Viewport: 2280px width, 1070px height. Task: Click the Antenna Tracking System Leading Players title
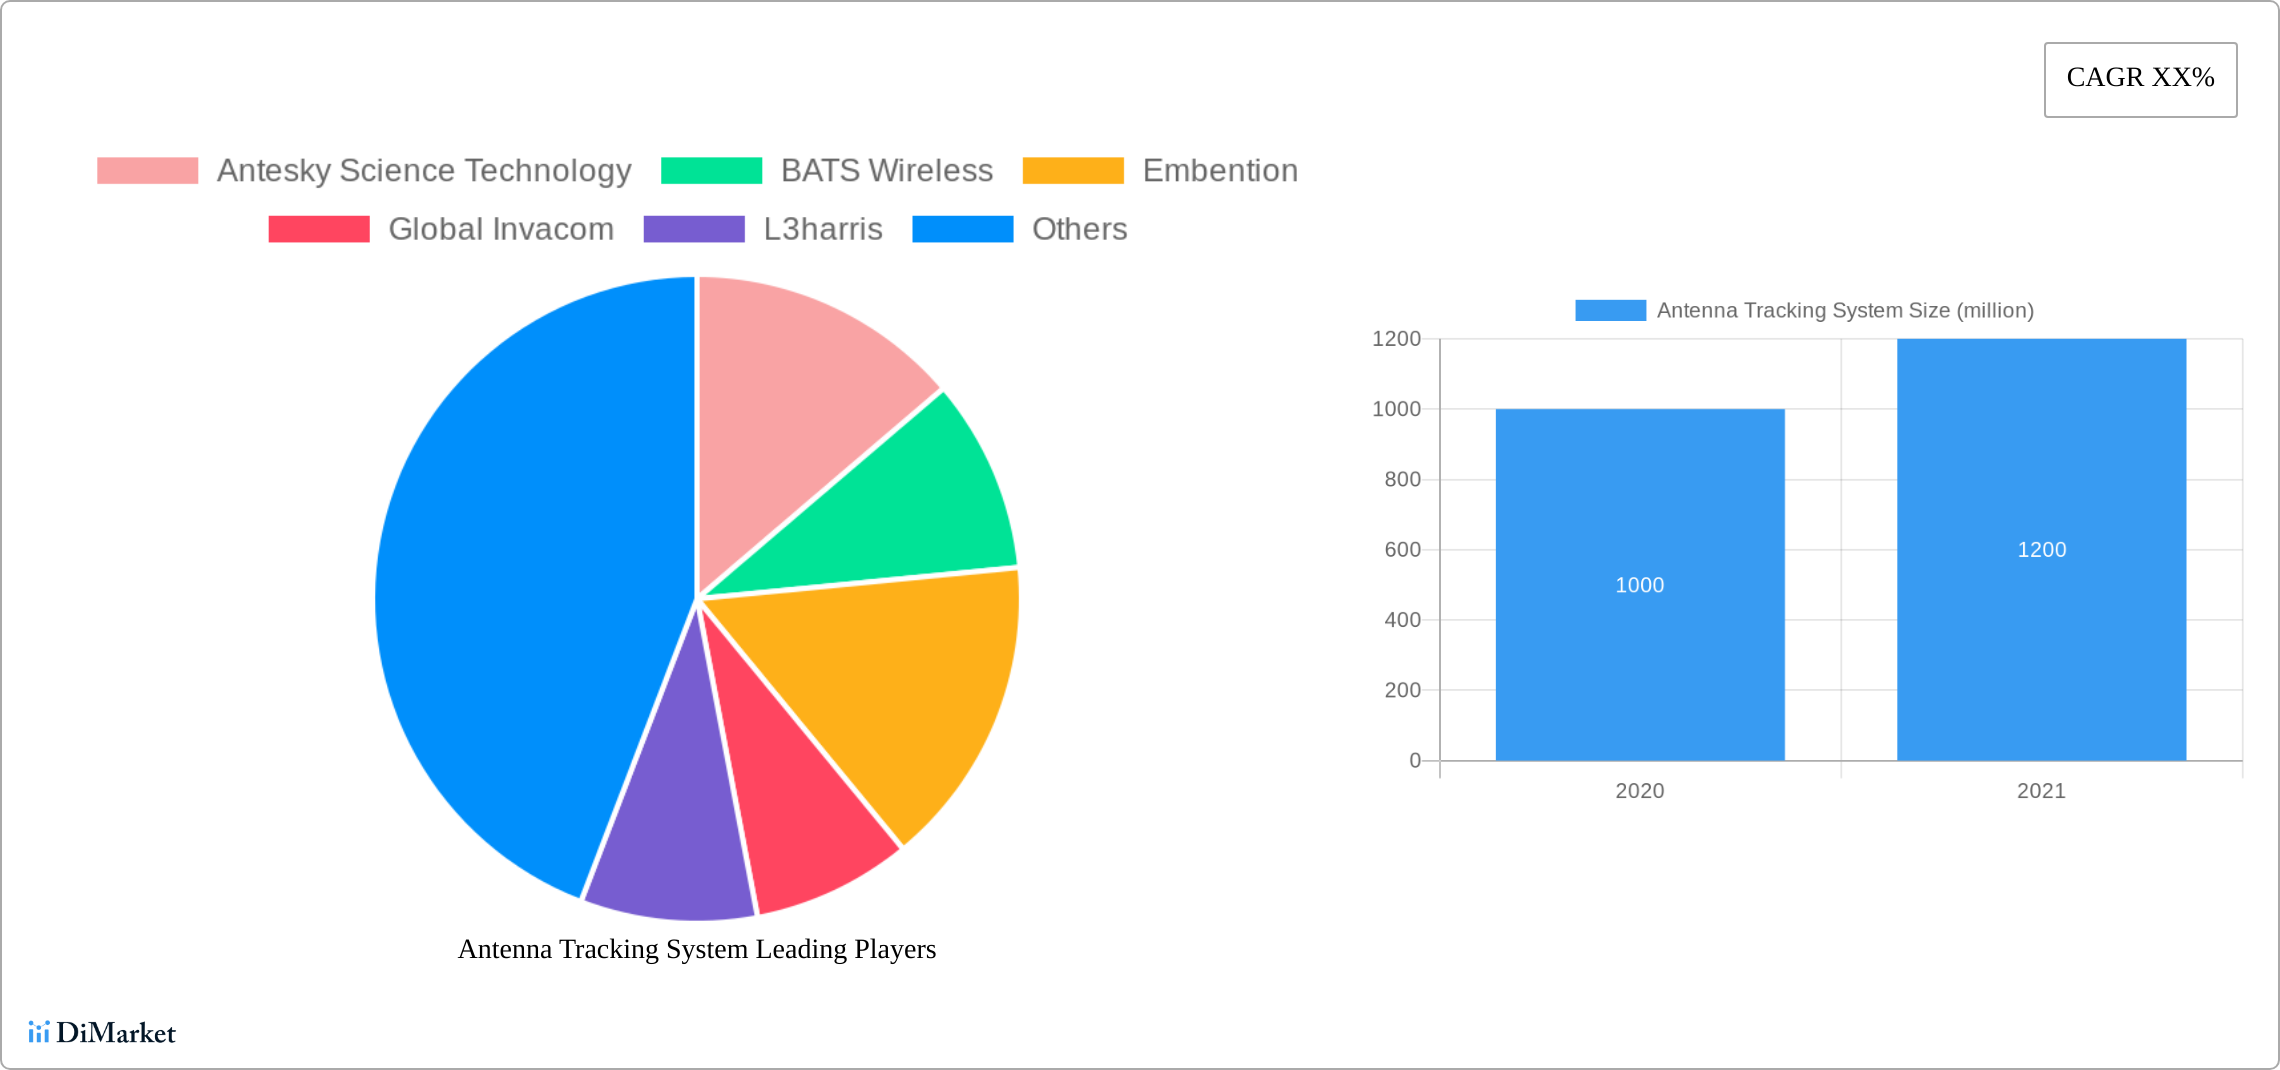(696, 950)
